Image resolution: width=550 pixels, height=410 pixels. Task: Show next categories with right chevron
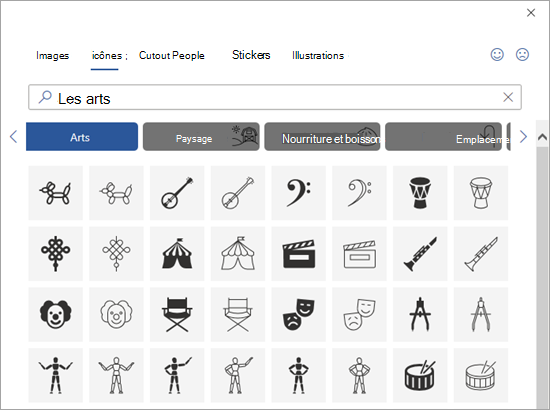pyautogui.click(x=523, y=137)
